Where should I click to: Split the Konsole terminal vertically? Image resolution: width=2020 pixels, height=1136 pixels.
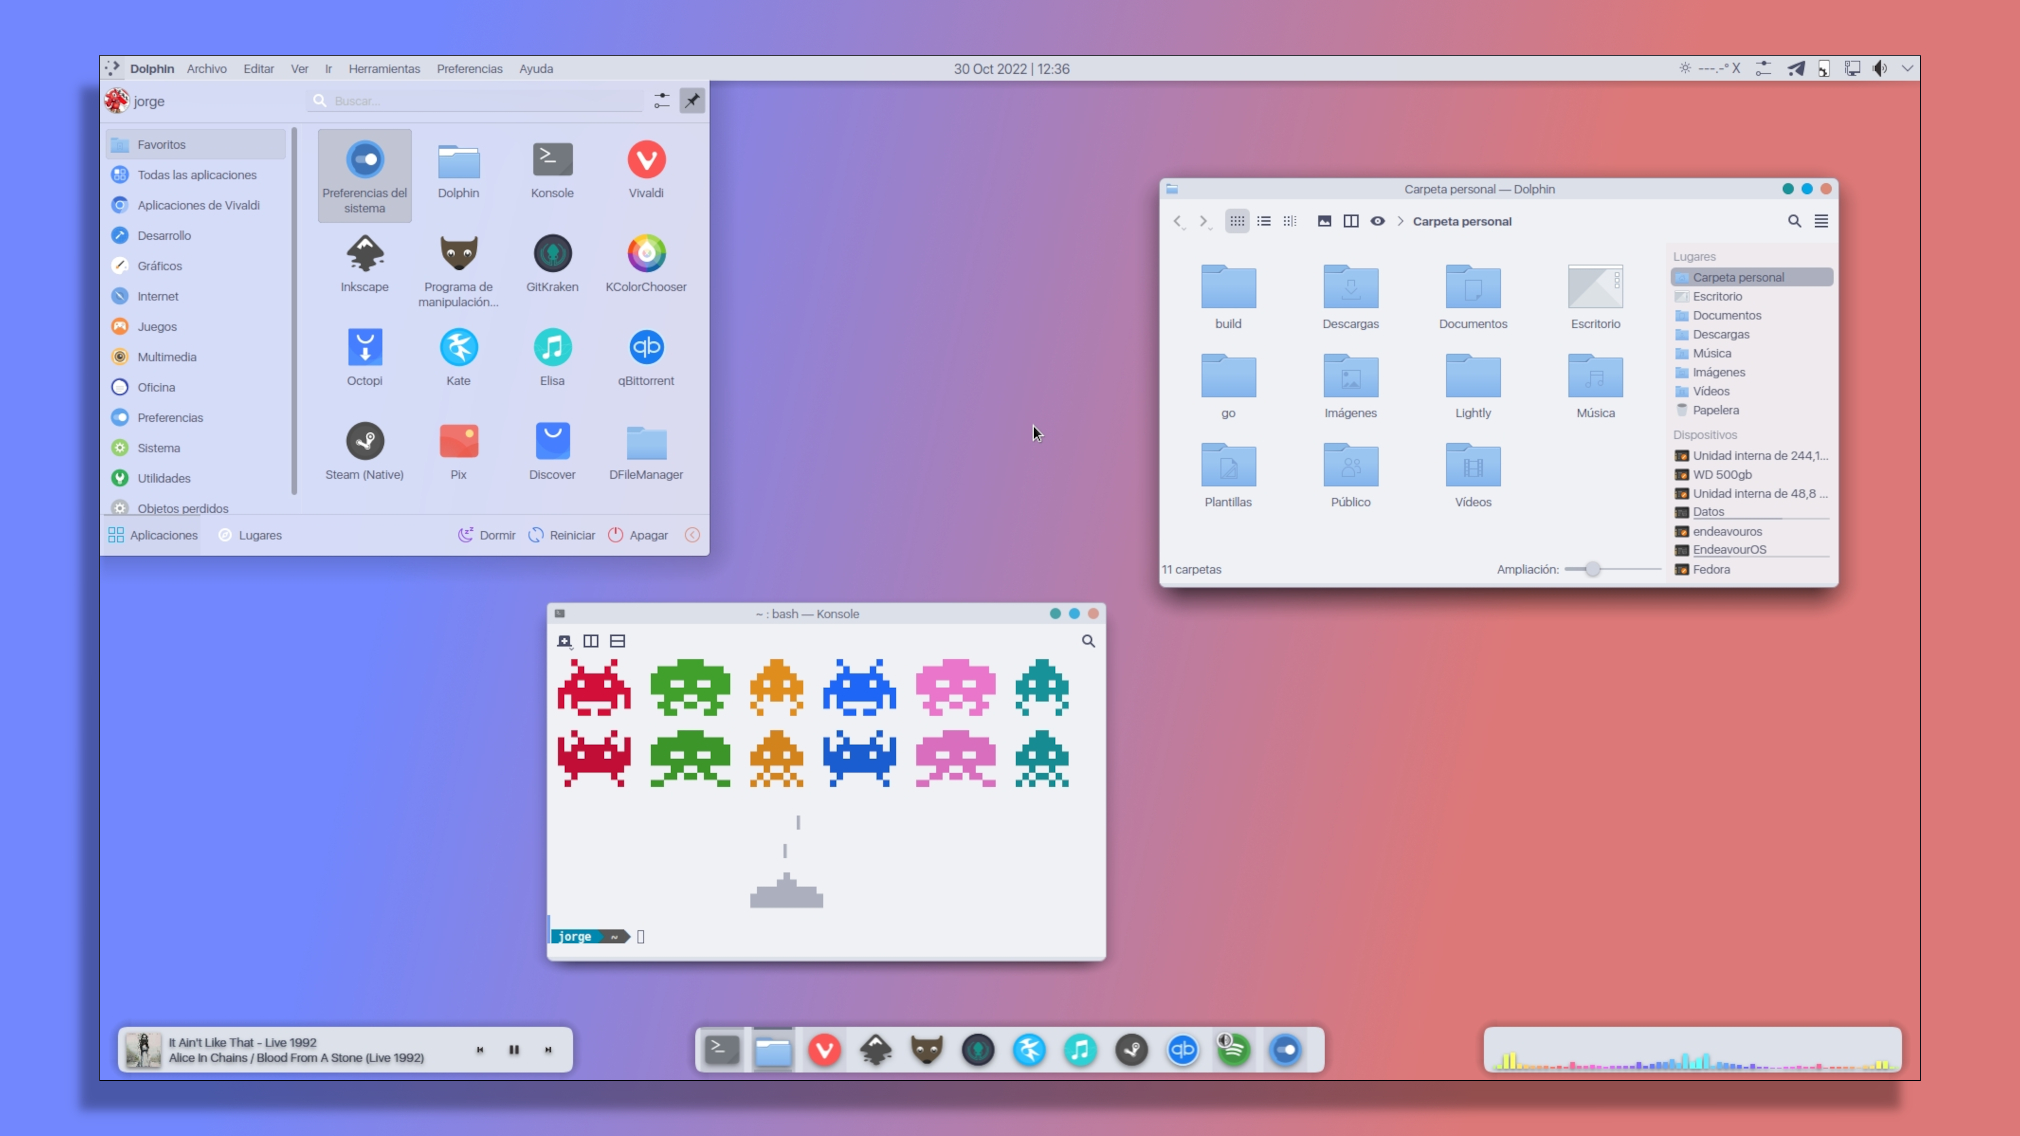click(x=590, y=641)
